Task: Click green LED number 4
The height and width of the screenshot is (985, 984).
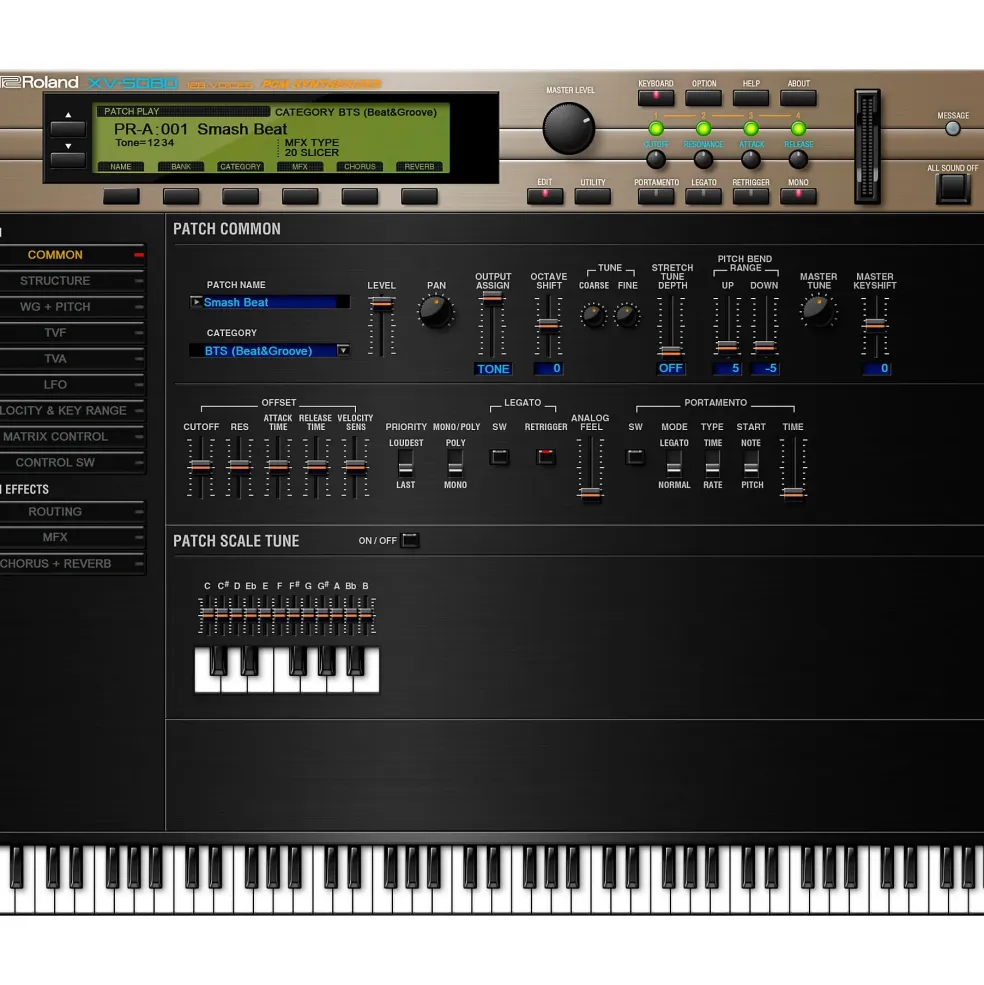Action: [x=798, y=129]
